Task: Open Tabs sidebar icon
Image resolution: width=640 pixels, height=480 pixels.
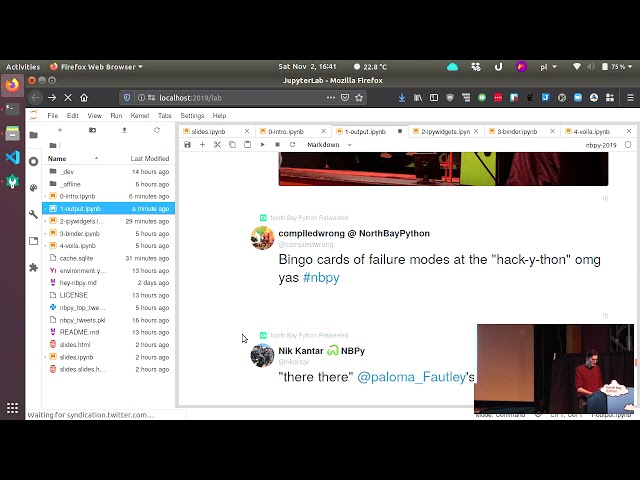Action: click(33, 241)
